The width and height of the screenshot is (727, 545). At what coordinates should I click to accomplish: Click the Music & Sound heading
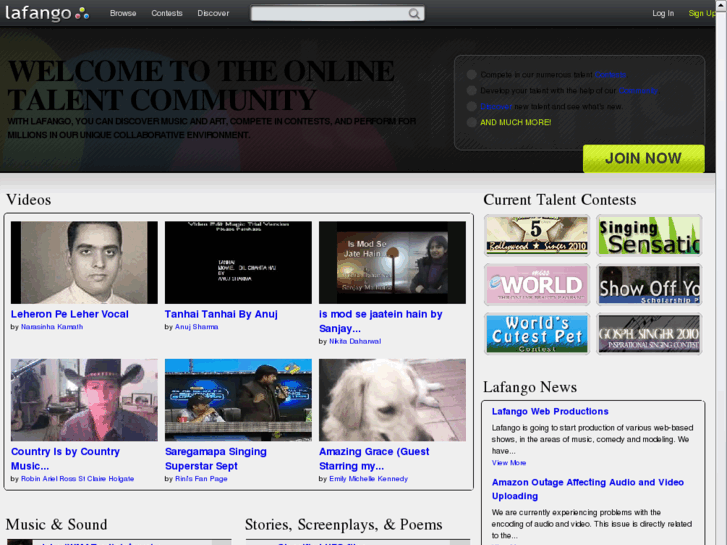(57, 525)
